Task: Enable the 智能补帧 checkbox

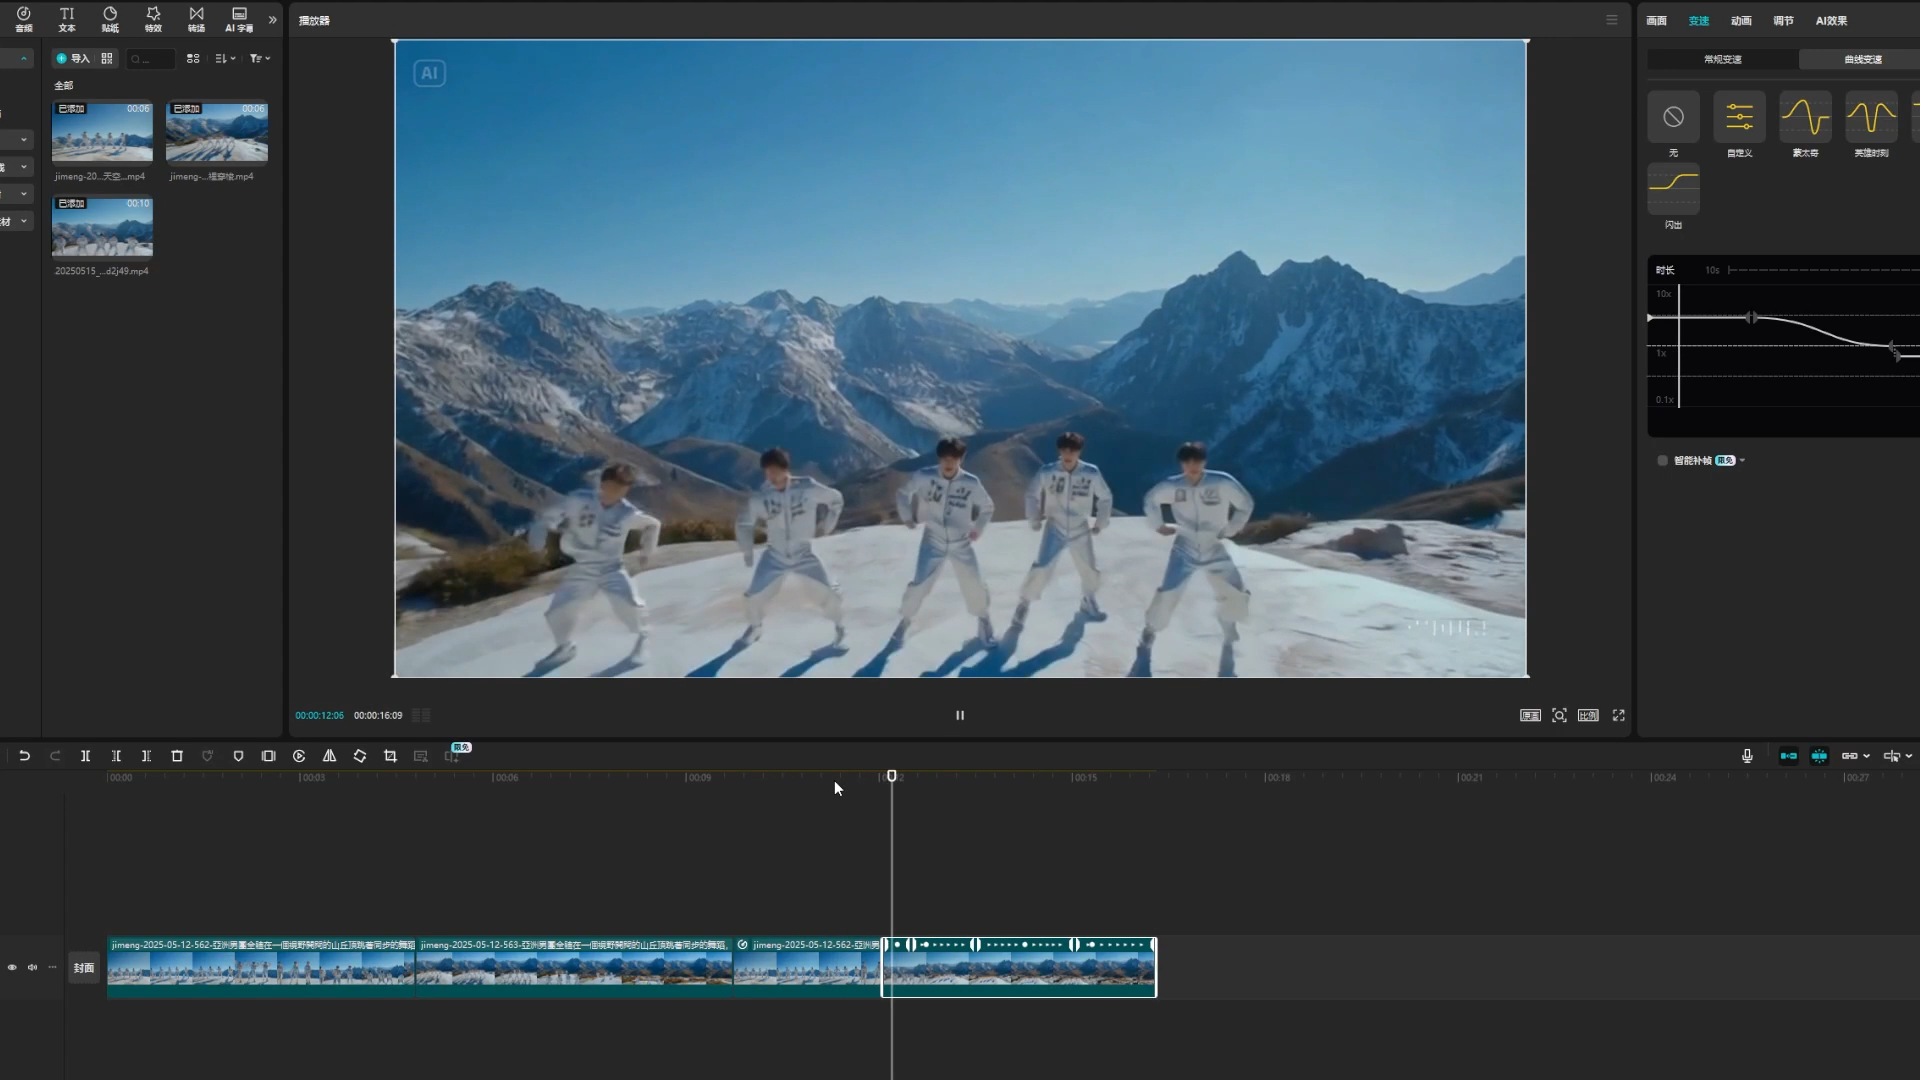Action: tap(1662, 461)
